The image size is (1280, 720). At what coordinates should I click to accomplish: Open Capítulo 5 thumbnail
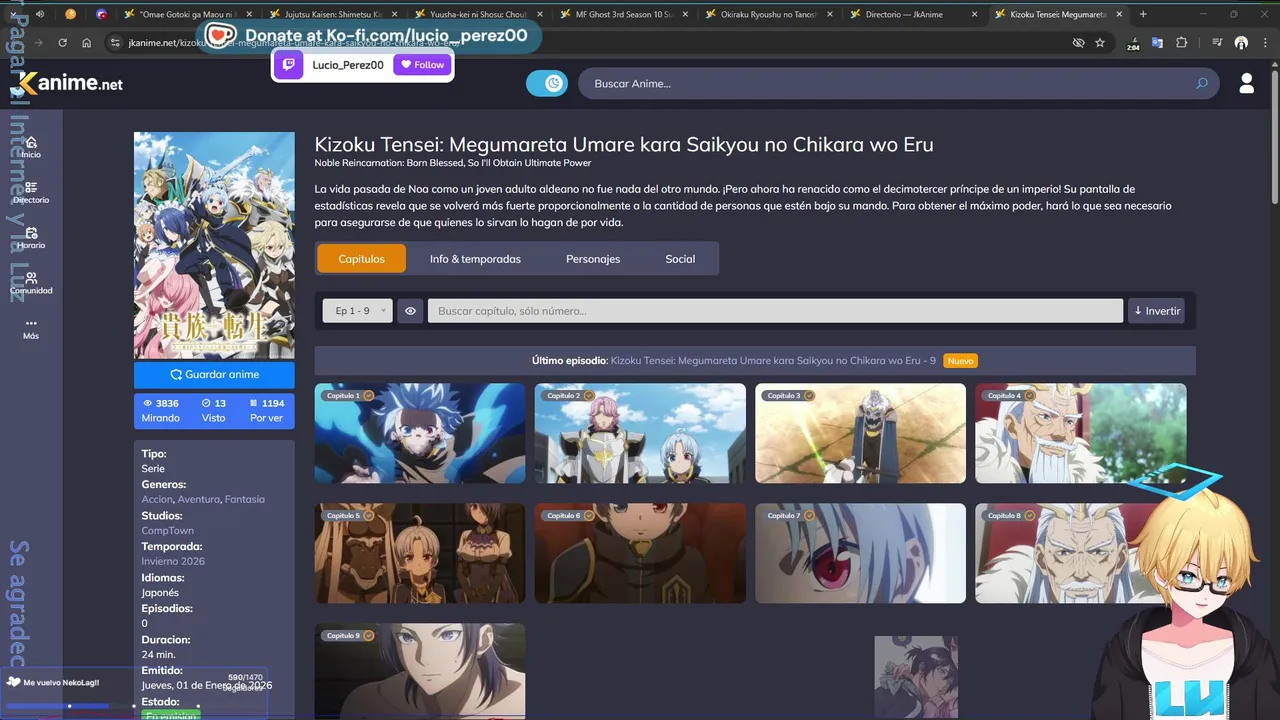420,553
